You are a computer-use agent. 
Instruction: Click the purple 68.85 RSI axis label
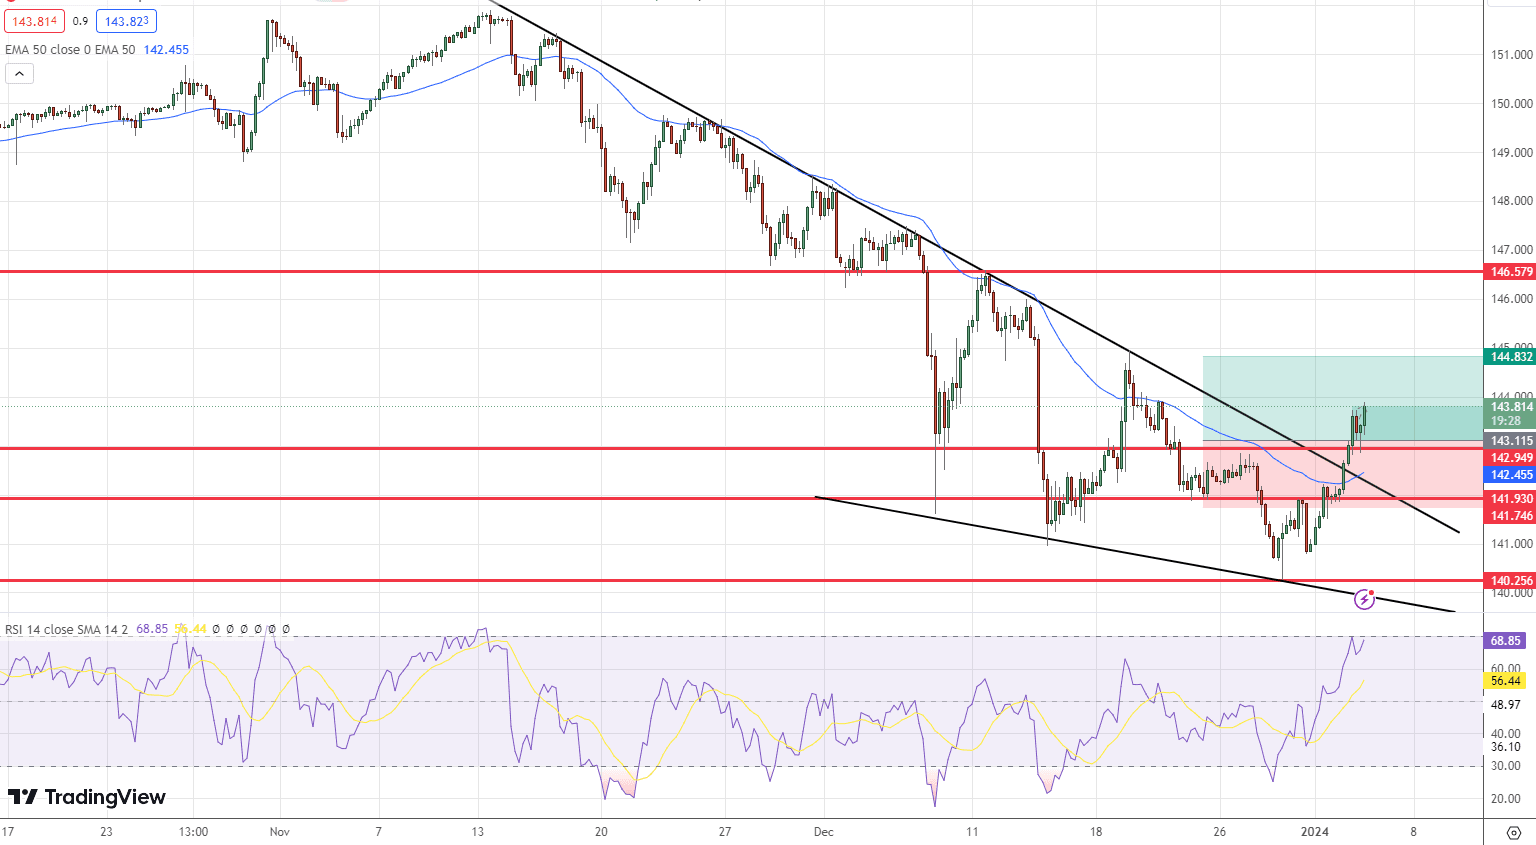pos(1505,641)
